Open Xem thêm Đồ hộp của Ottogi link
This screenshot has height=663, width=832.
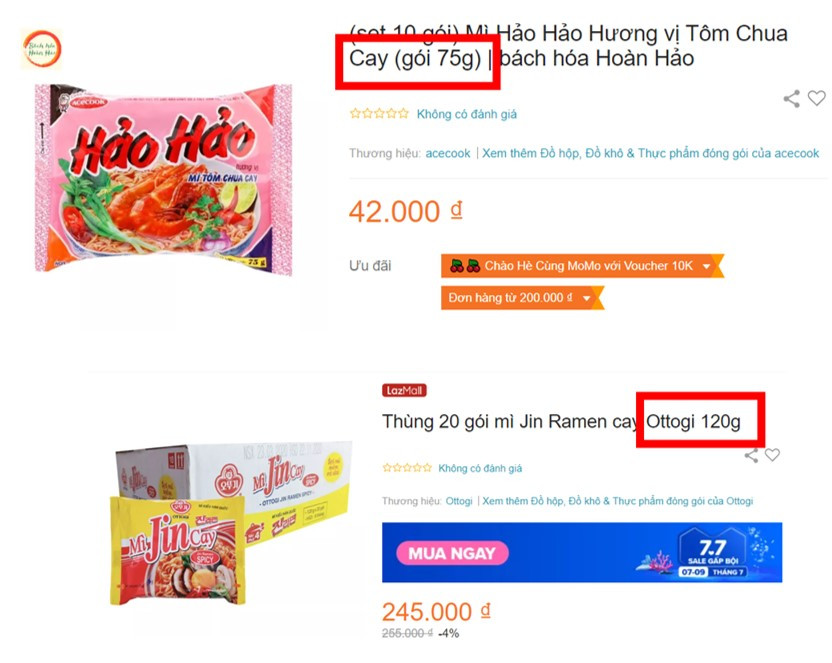(x=618, y=501)
